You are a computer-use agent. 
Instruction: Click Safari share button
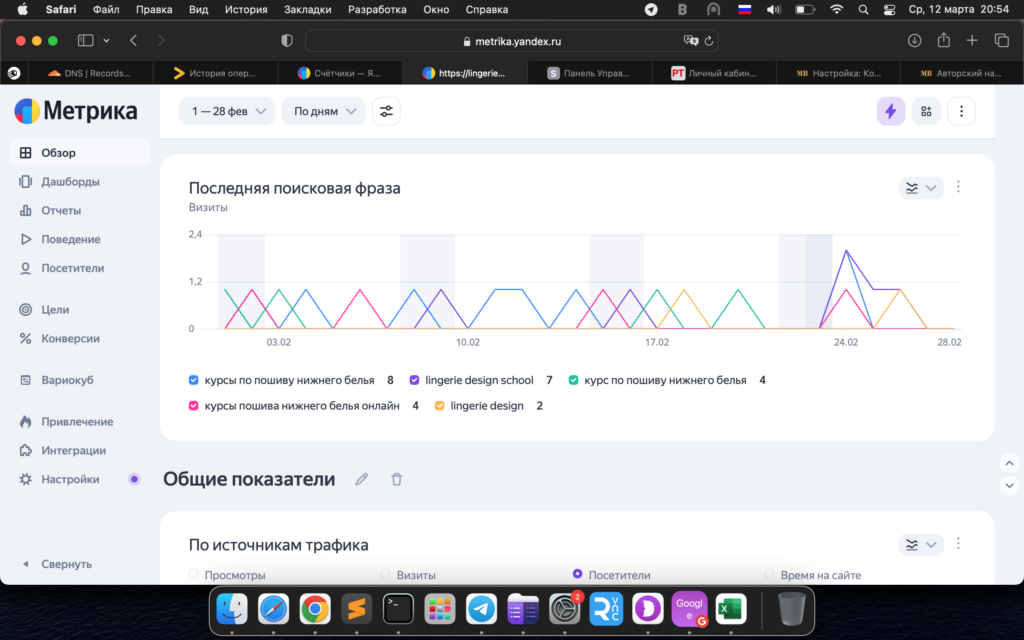[944, 40]
